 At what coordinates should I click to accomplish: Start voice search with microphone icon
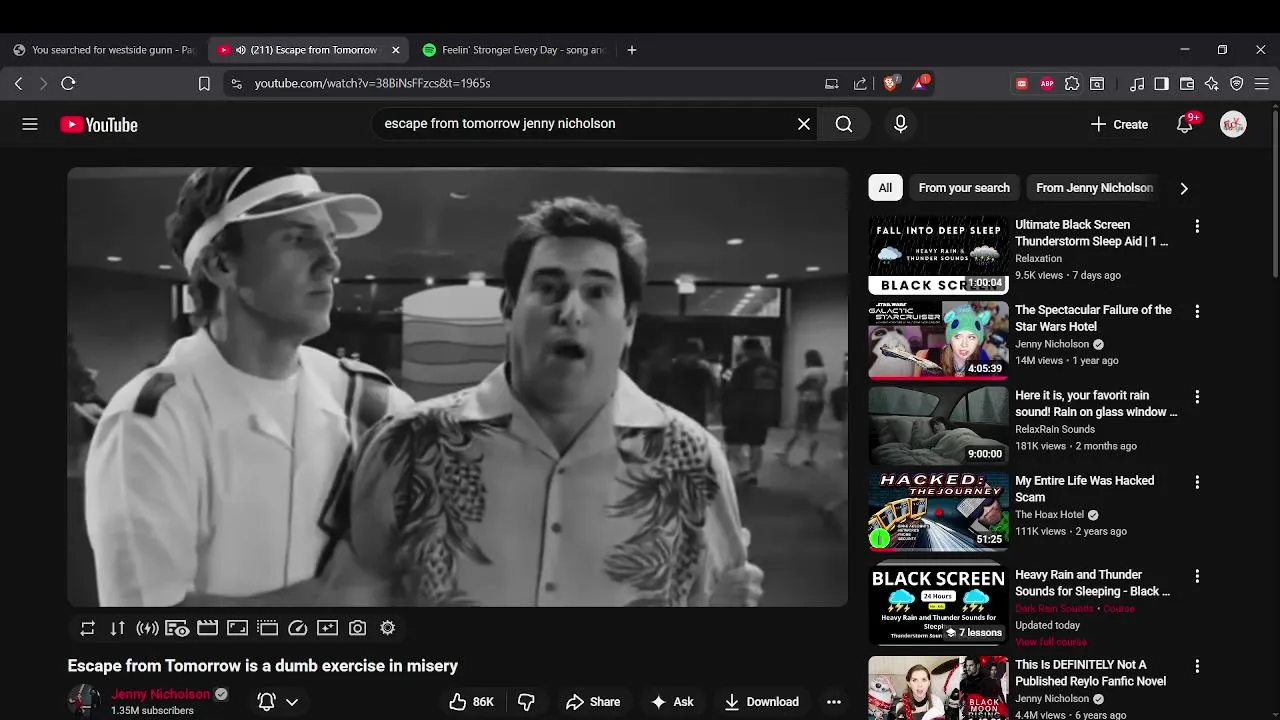click(x=900, y=124)
